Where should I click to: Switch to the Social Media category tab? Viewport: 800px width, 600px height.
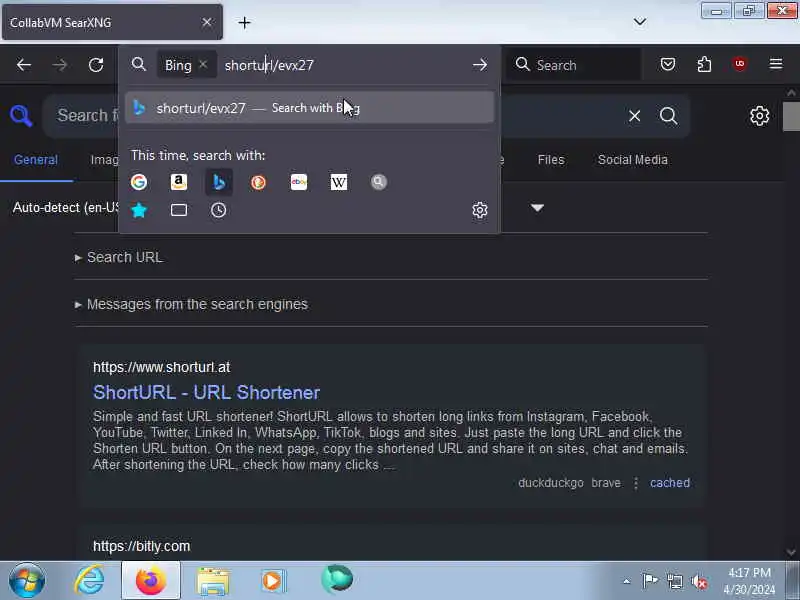tap(633, 160)
